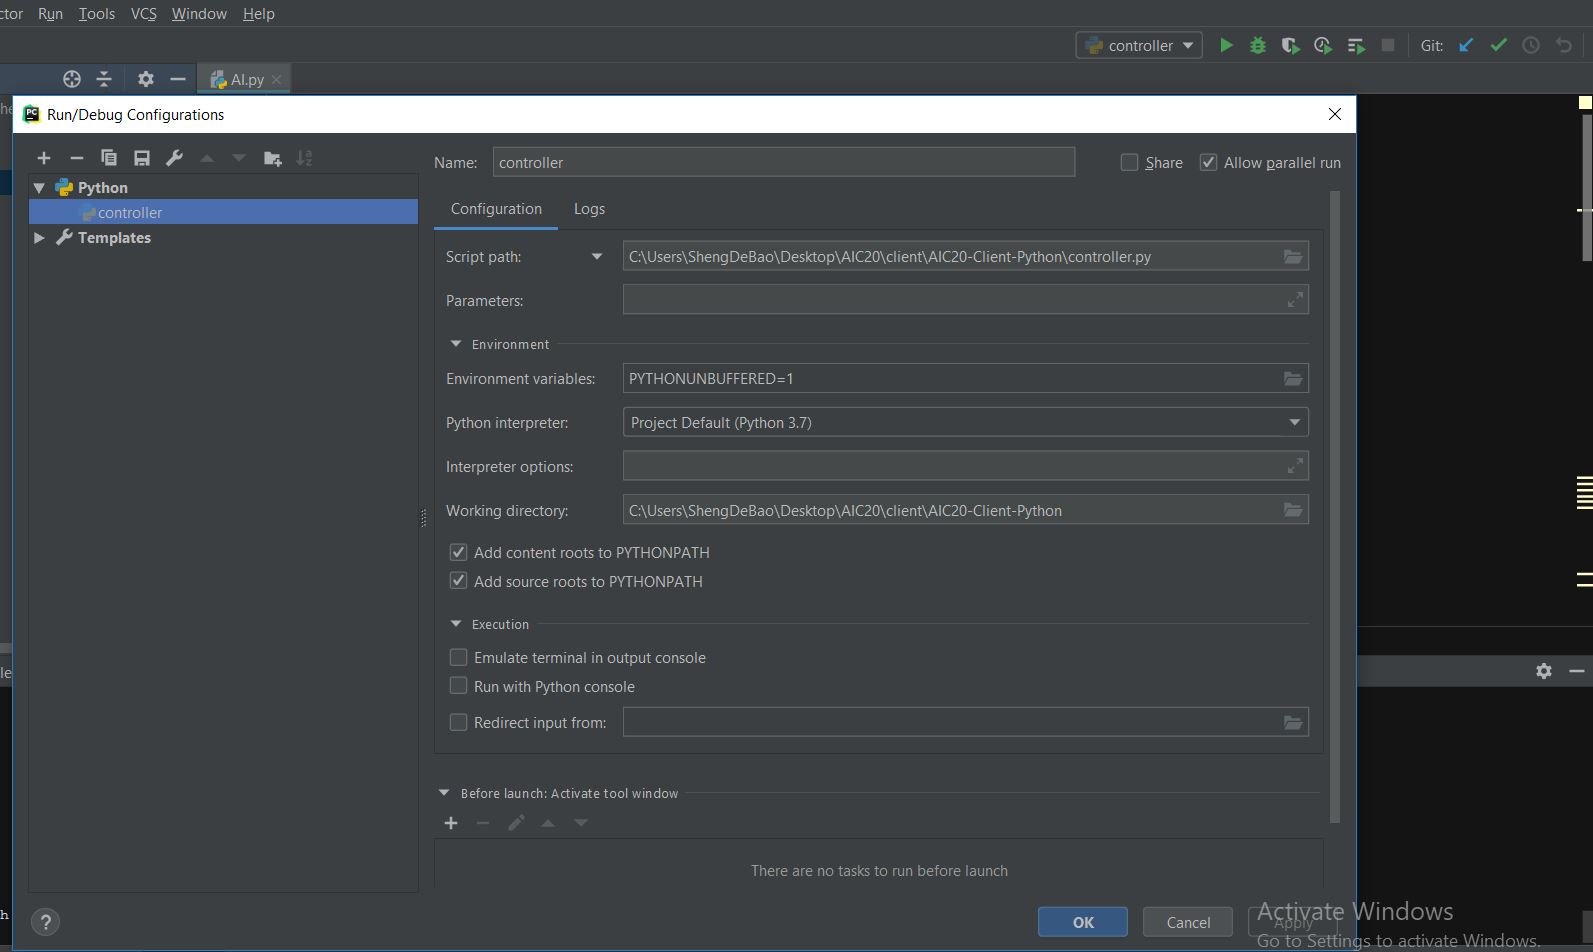Browse for script path folder icon

tap(1293, 257)
